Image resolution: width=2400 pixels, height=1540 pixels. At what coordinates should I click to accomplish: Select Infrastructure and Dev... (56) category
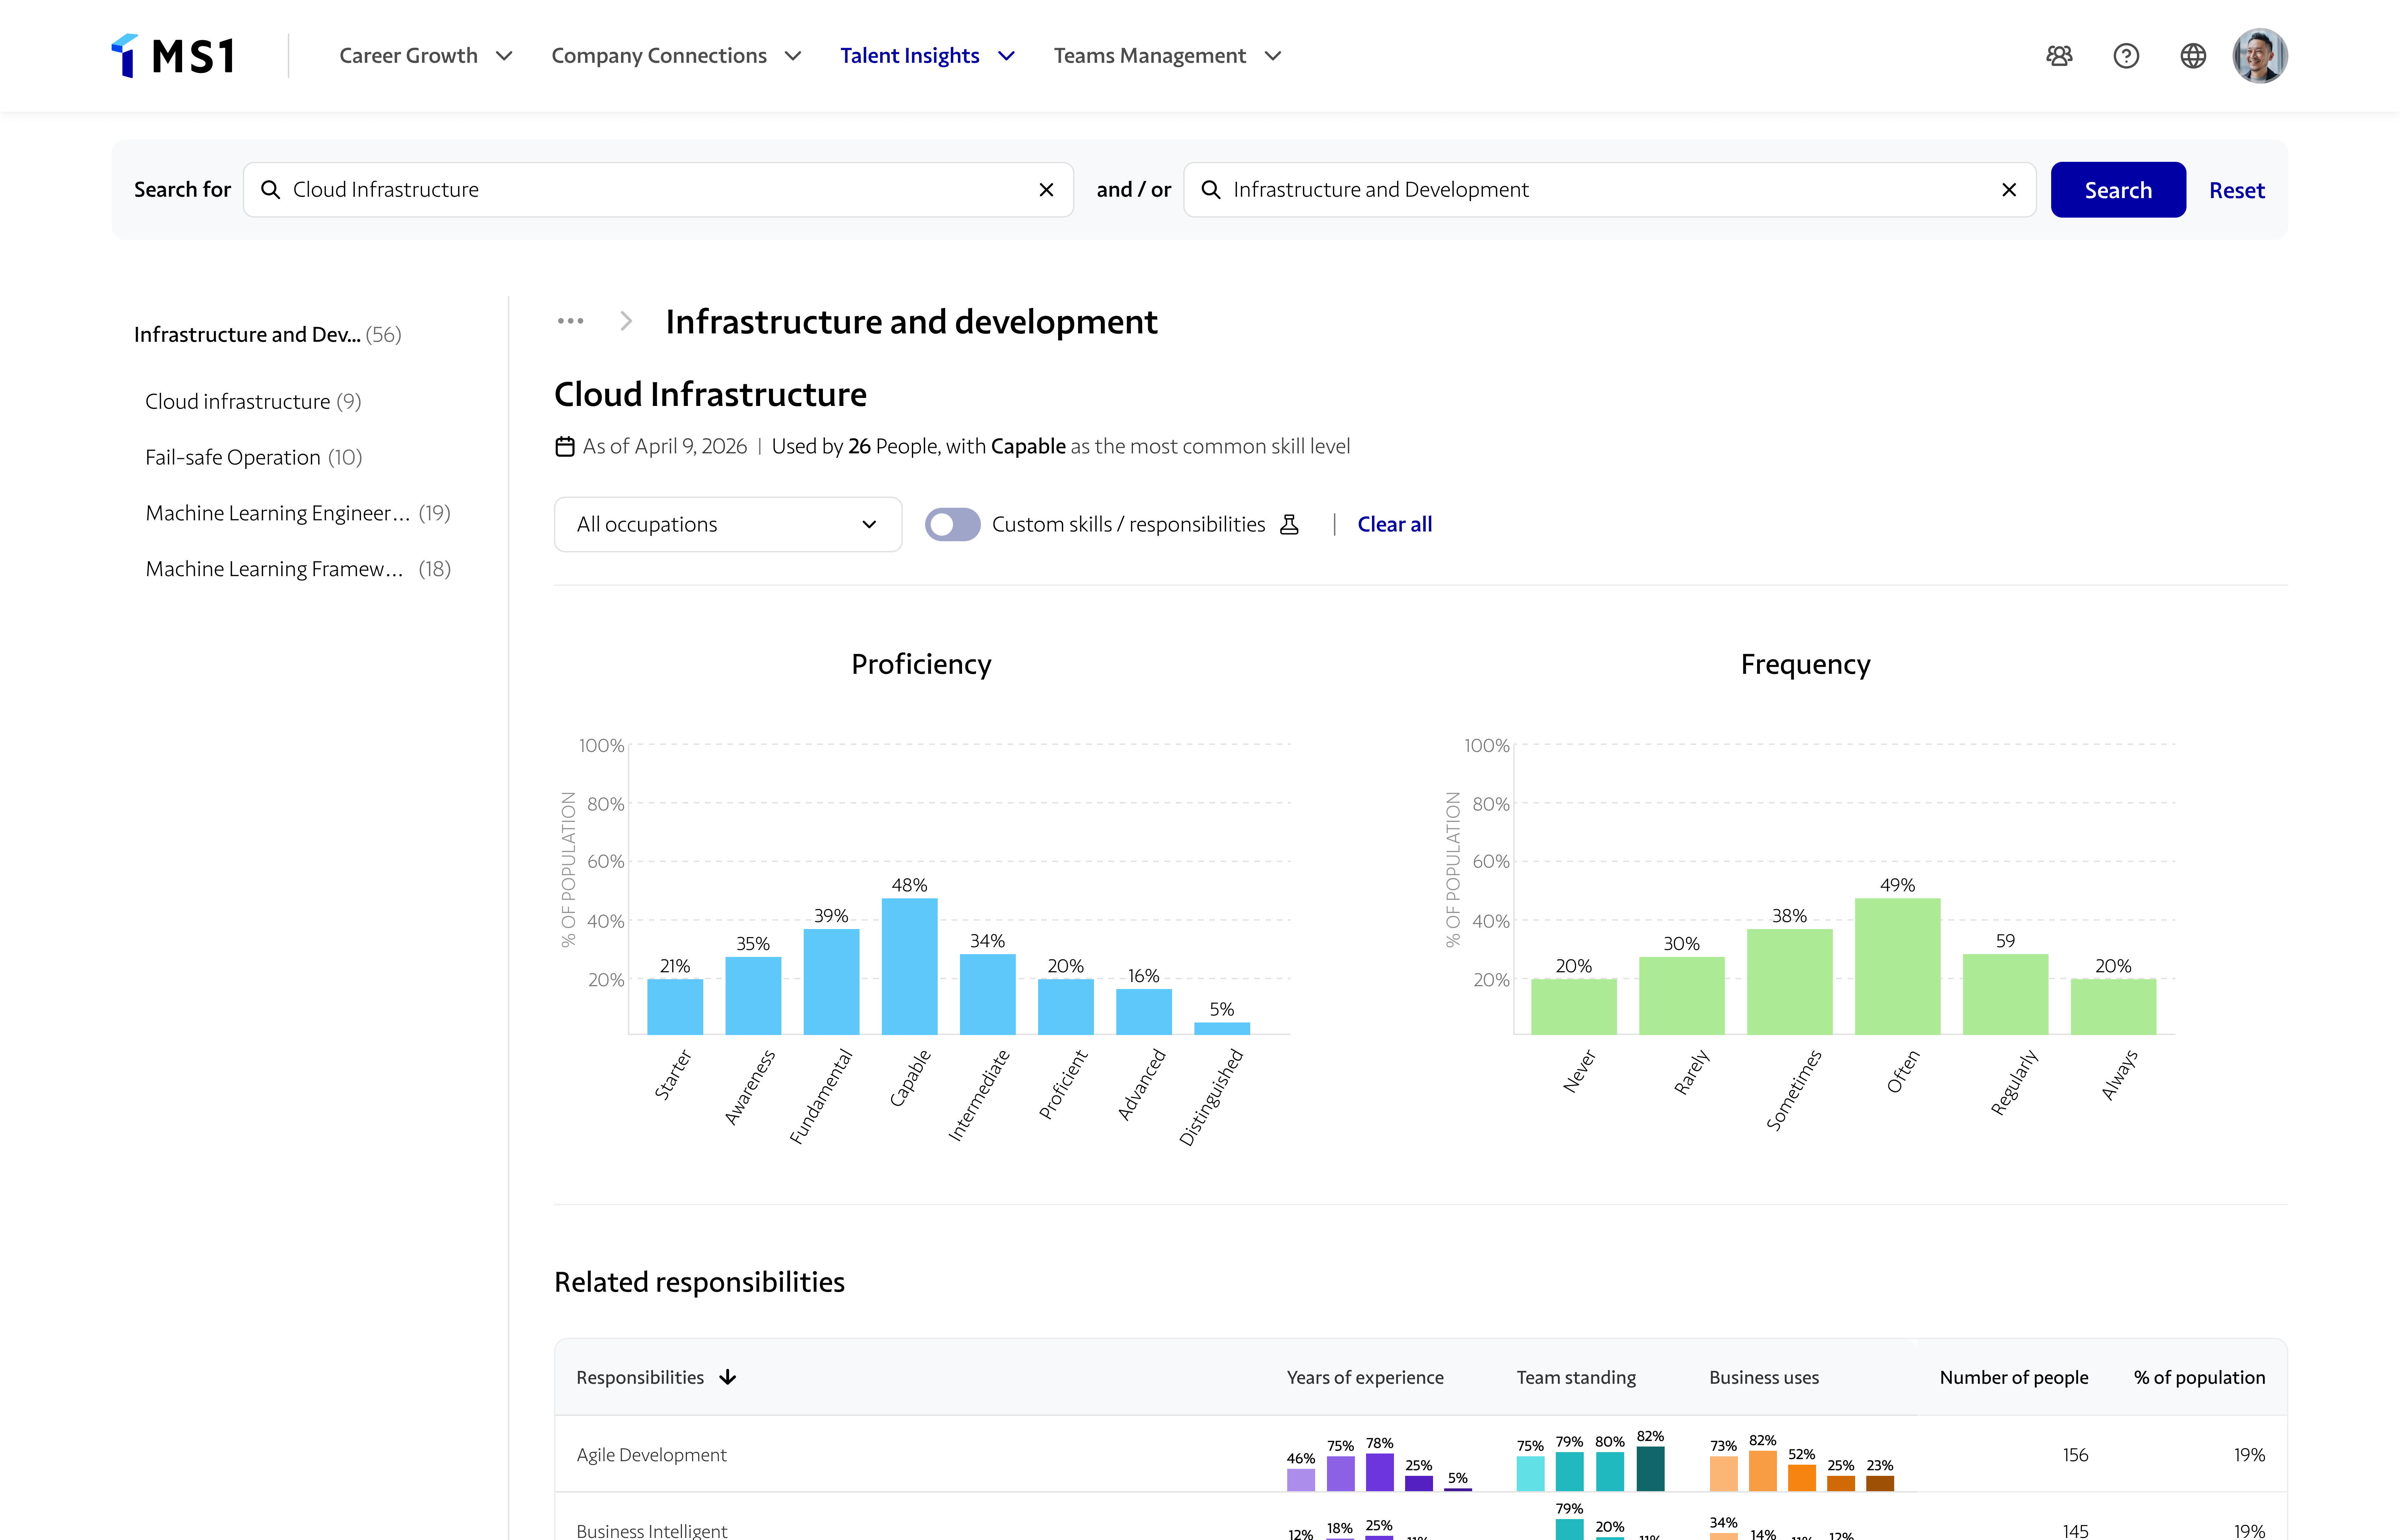[x=268, y=335]
